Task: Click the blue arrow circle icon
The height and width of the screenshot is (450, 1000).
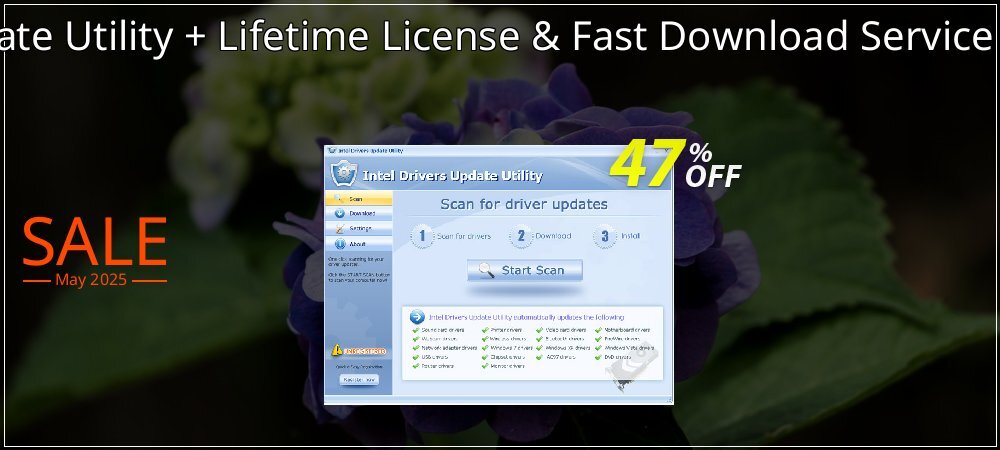Action: pyautogui.click(x=417, y=317)
